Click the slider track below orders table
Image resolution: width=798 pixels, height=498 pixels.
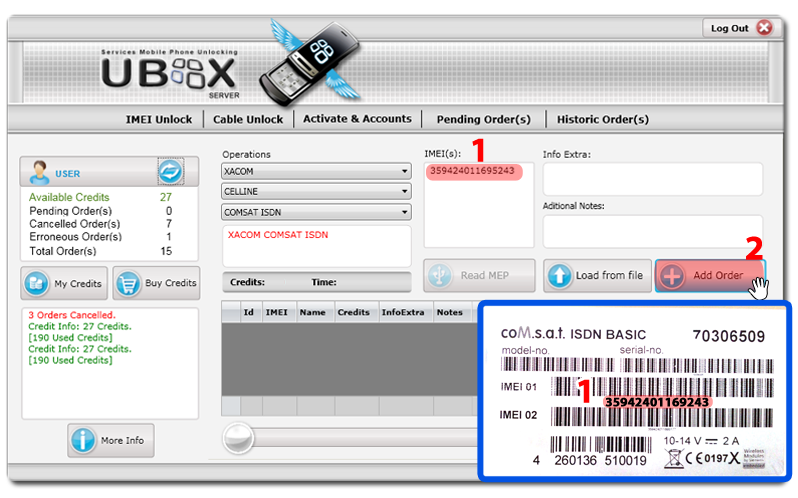tap(364, 438)
